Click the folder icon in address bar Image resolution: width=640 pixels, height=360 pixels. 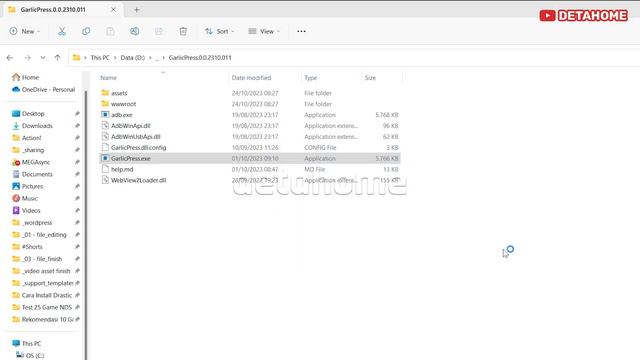76,58
